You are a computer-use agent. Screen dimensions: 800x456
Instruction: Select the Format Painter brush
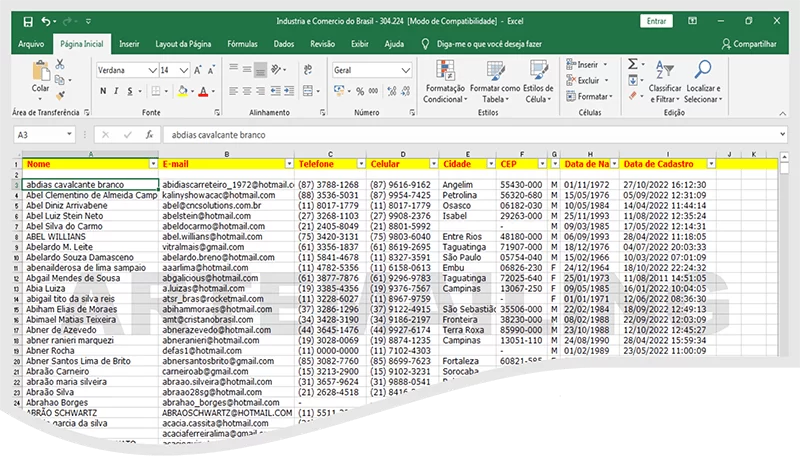tap(60, 95)
